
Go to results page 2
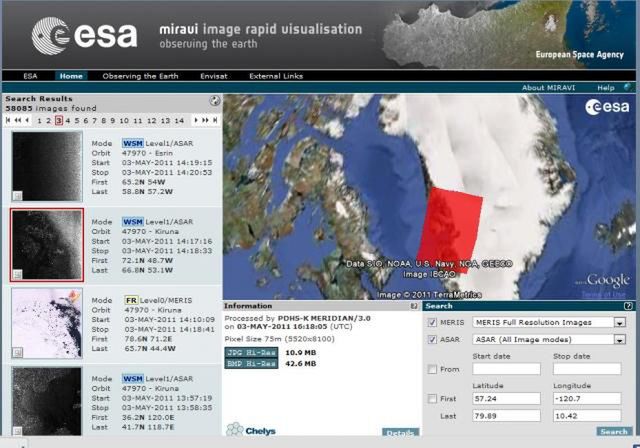point(49,120)
